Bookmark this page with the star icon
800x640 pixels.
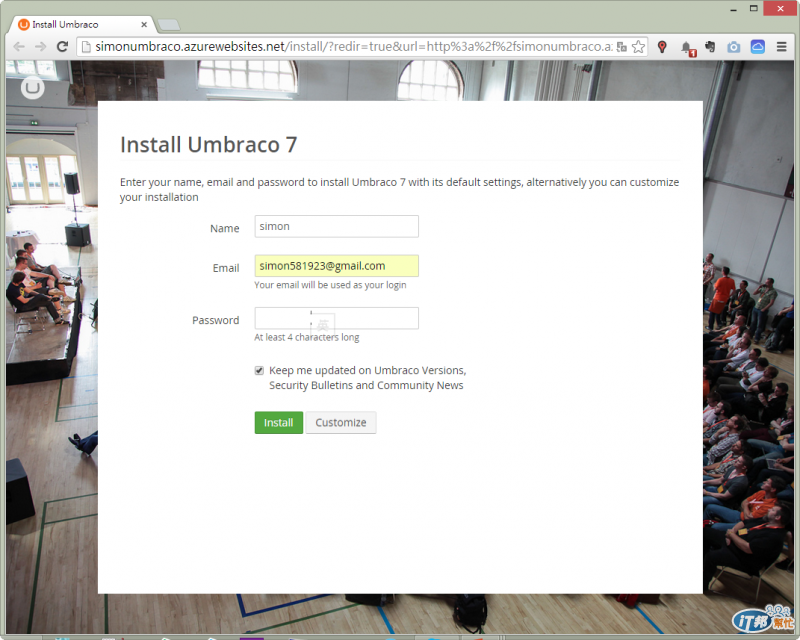point(638,47)
